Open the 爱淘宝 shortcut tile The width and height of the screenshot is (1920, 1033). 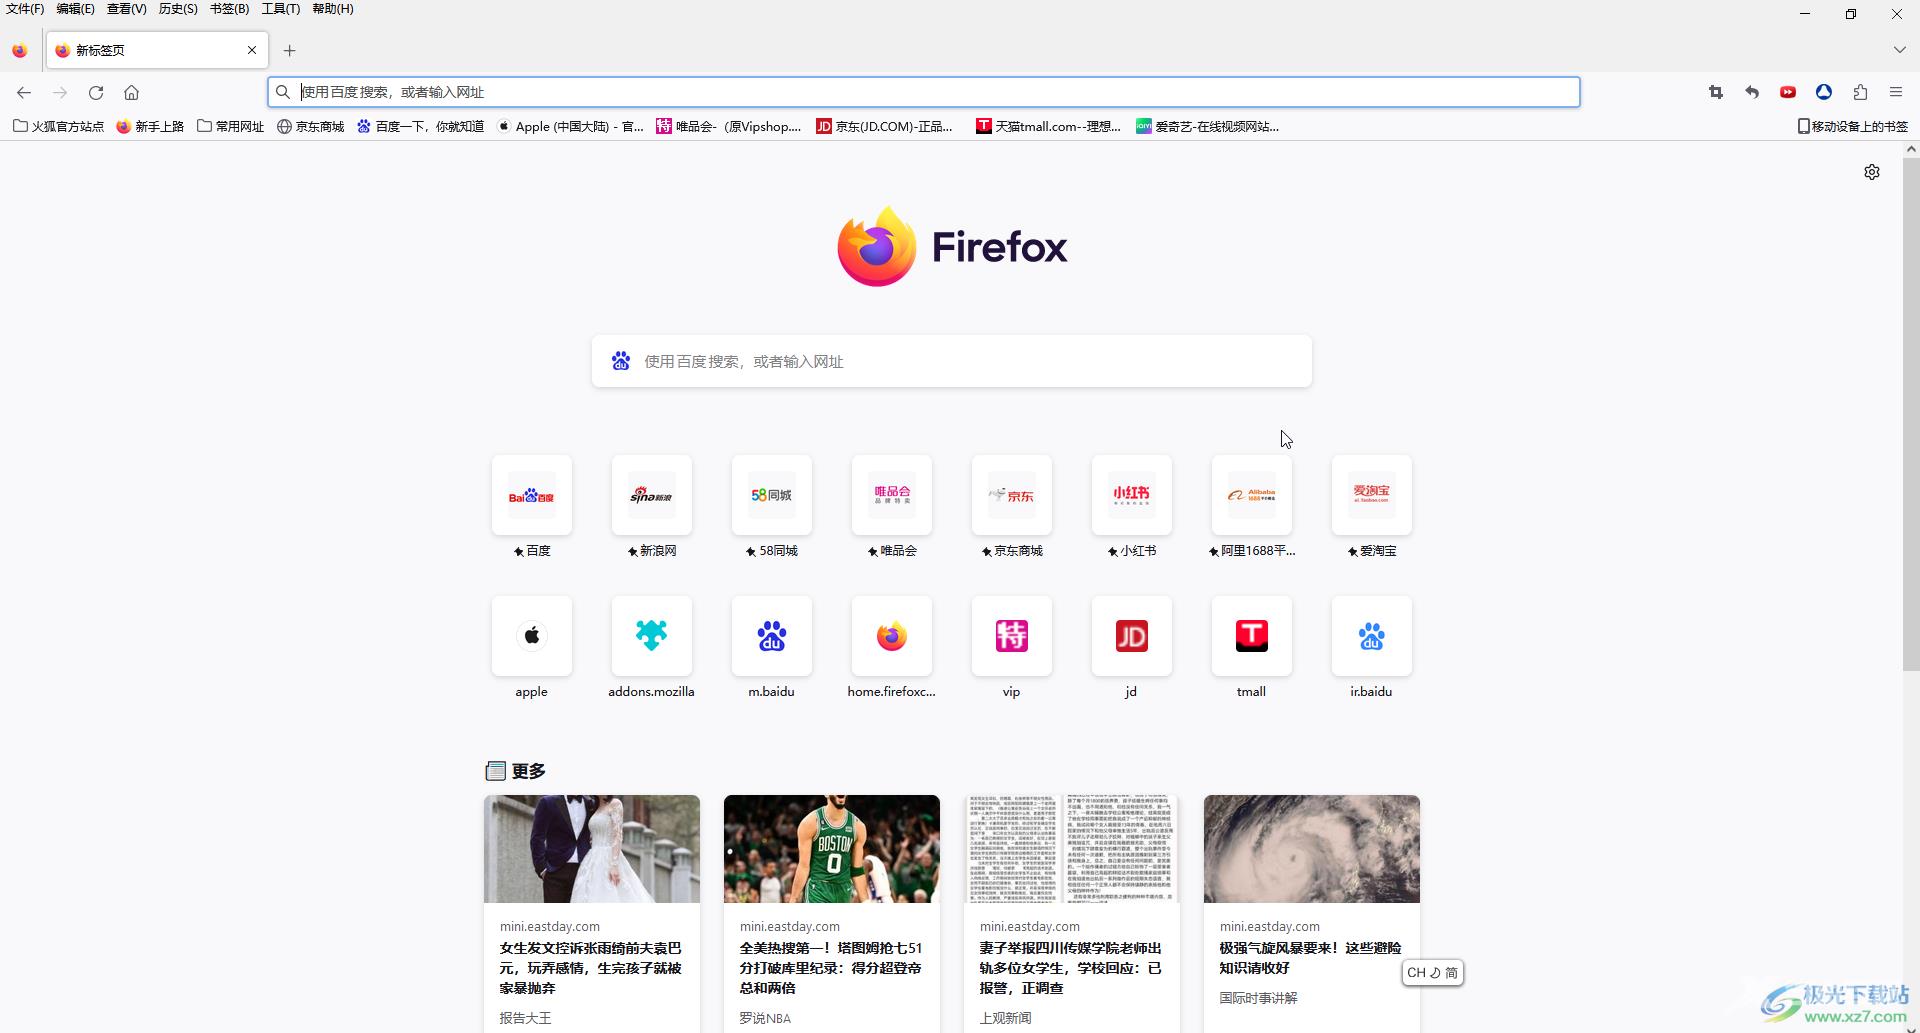1372,495
